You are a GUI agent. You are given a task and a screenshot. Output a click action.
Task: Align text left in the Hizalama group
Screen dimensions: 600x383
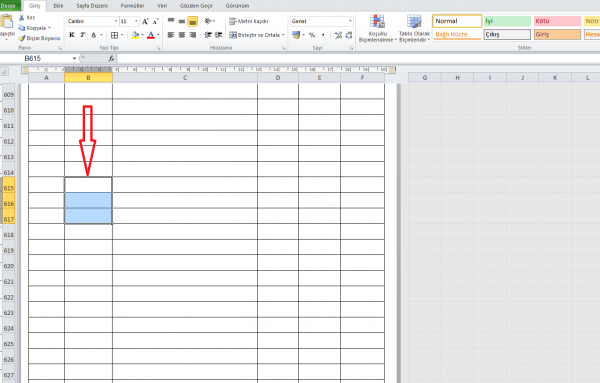[x=171, y=35]
